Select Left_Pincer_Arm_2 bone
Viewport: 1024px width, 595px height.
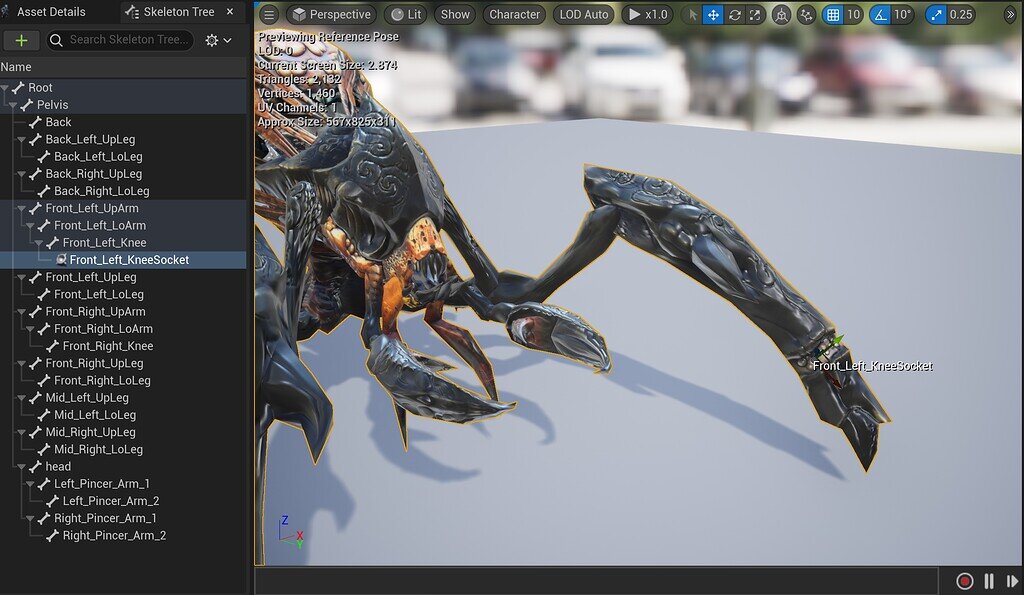click(x=111, y=501)
